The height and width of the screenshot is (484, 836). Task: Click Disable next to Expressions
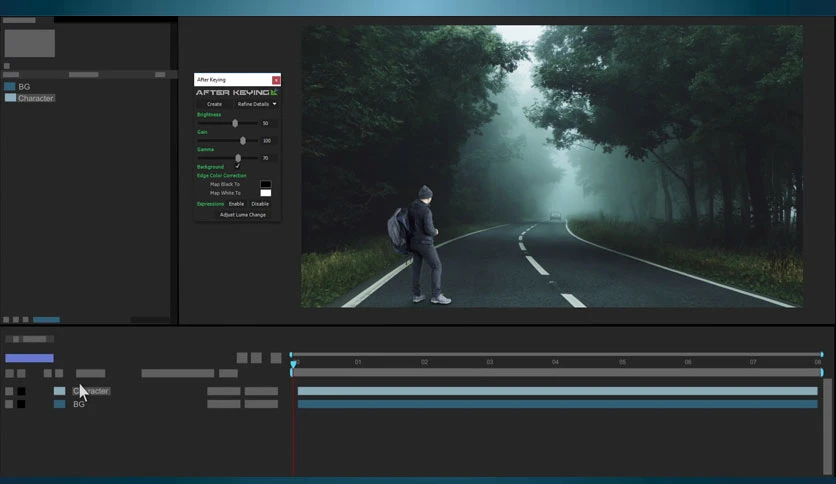(260, 204)
